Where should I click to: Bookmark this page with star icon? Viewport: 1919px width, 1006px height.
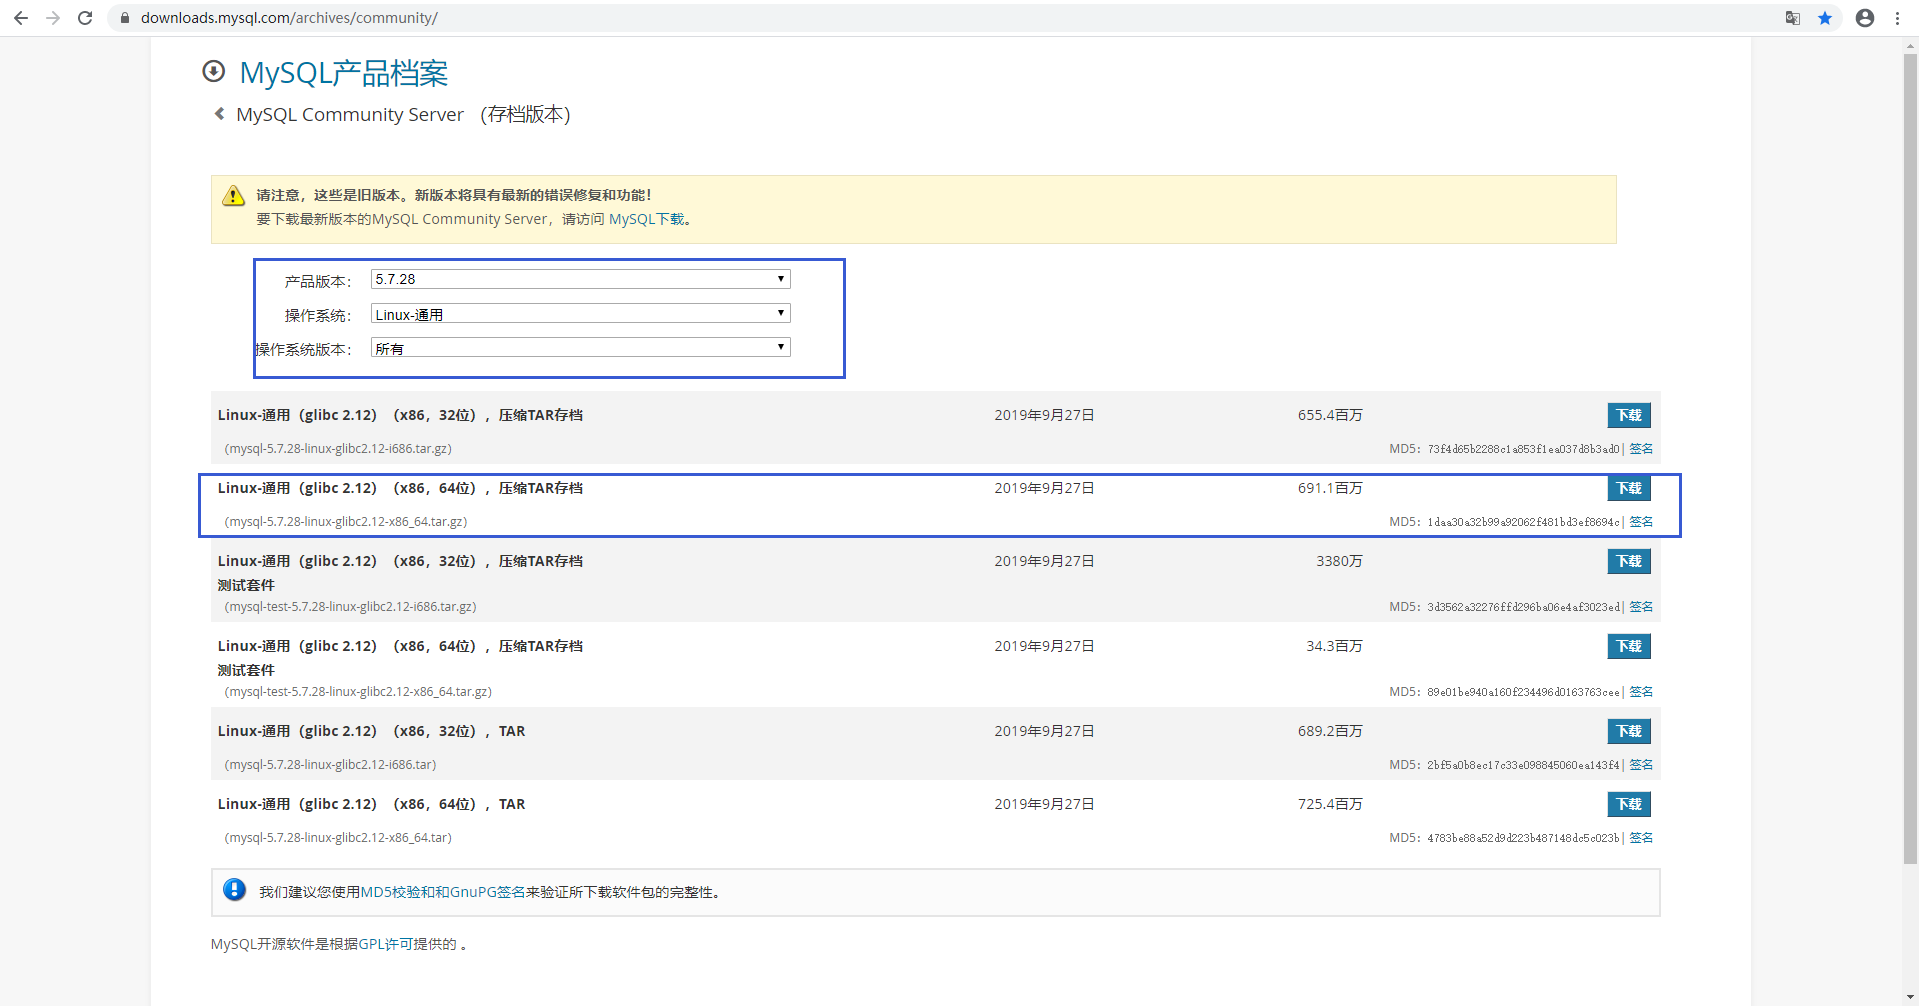(1825, 18)
